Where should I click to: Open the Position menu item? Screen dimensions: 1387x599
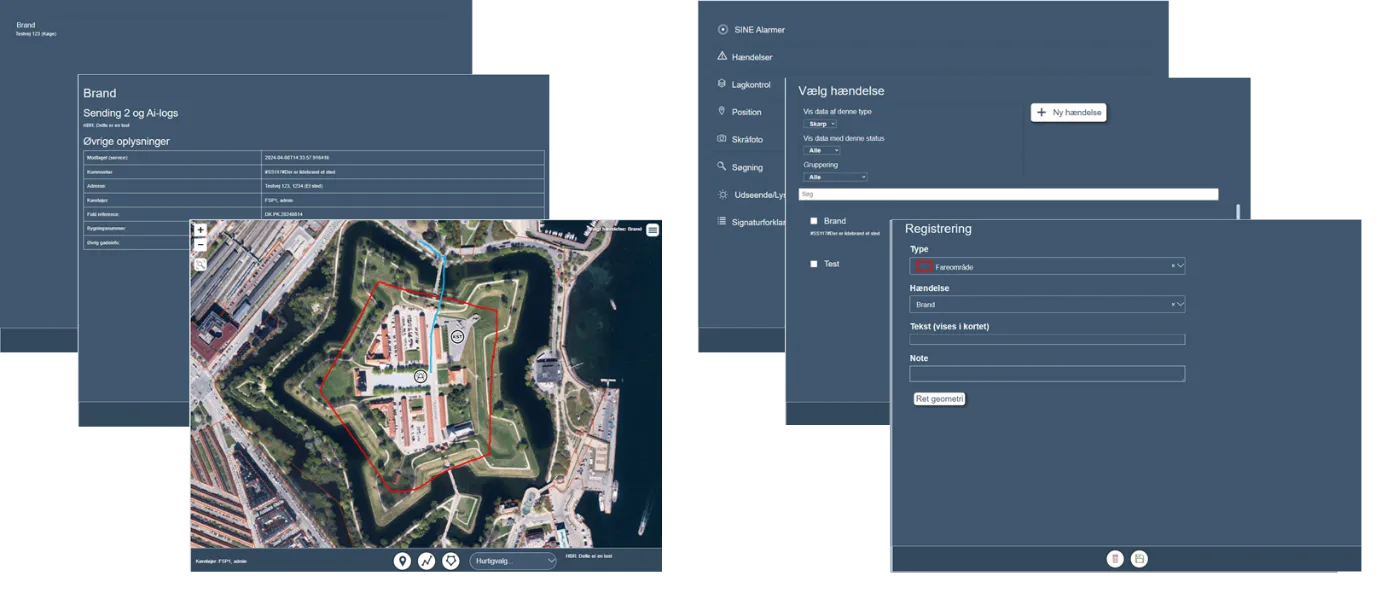pos(739,112)
